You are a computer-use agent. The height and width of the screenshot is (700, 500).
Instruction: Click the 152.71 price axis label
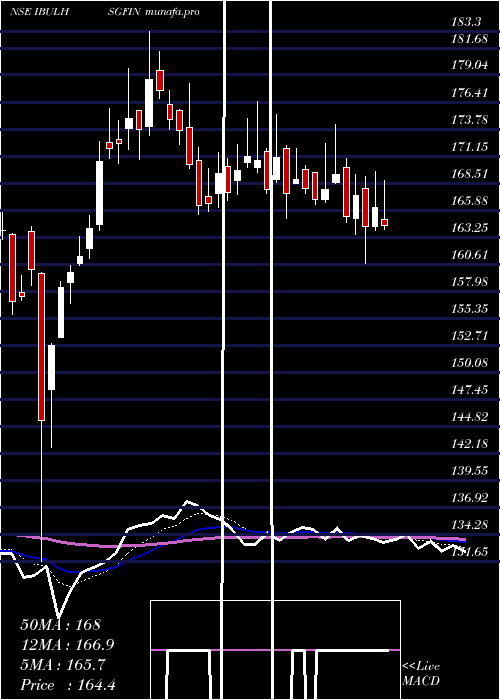click(469, 335)
